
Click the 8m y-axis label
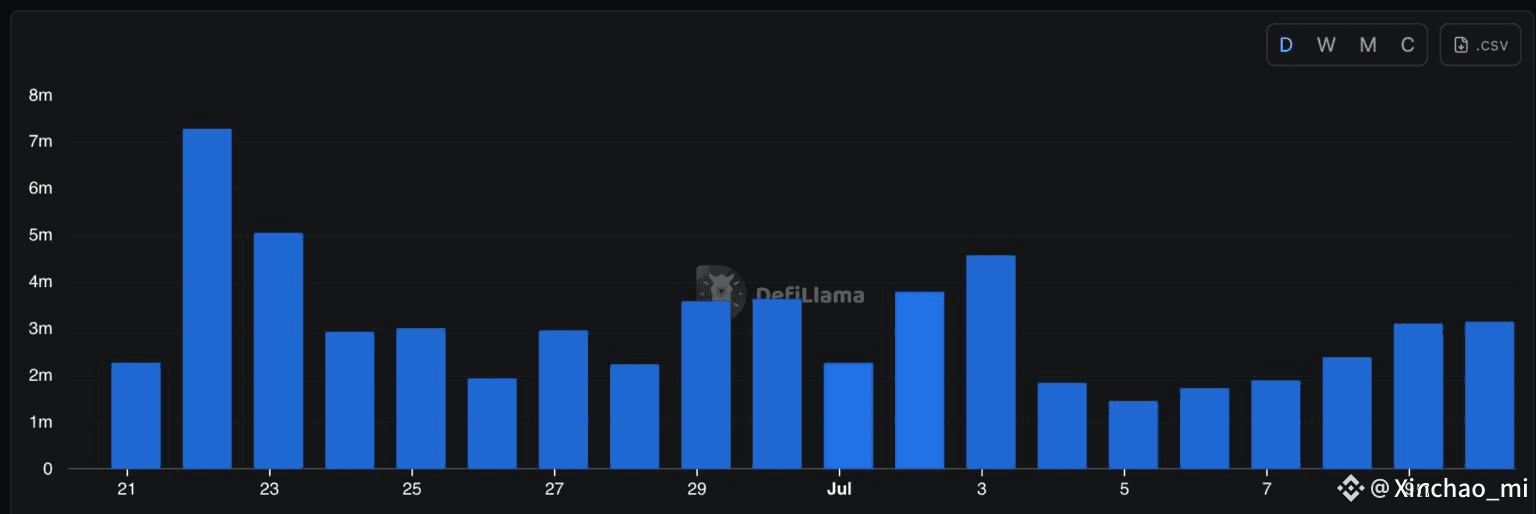[x=40, y=95]
